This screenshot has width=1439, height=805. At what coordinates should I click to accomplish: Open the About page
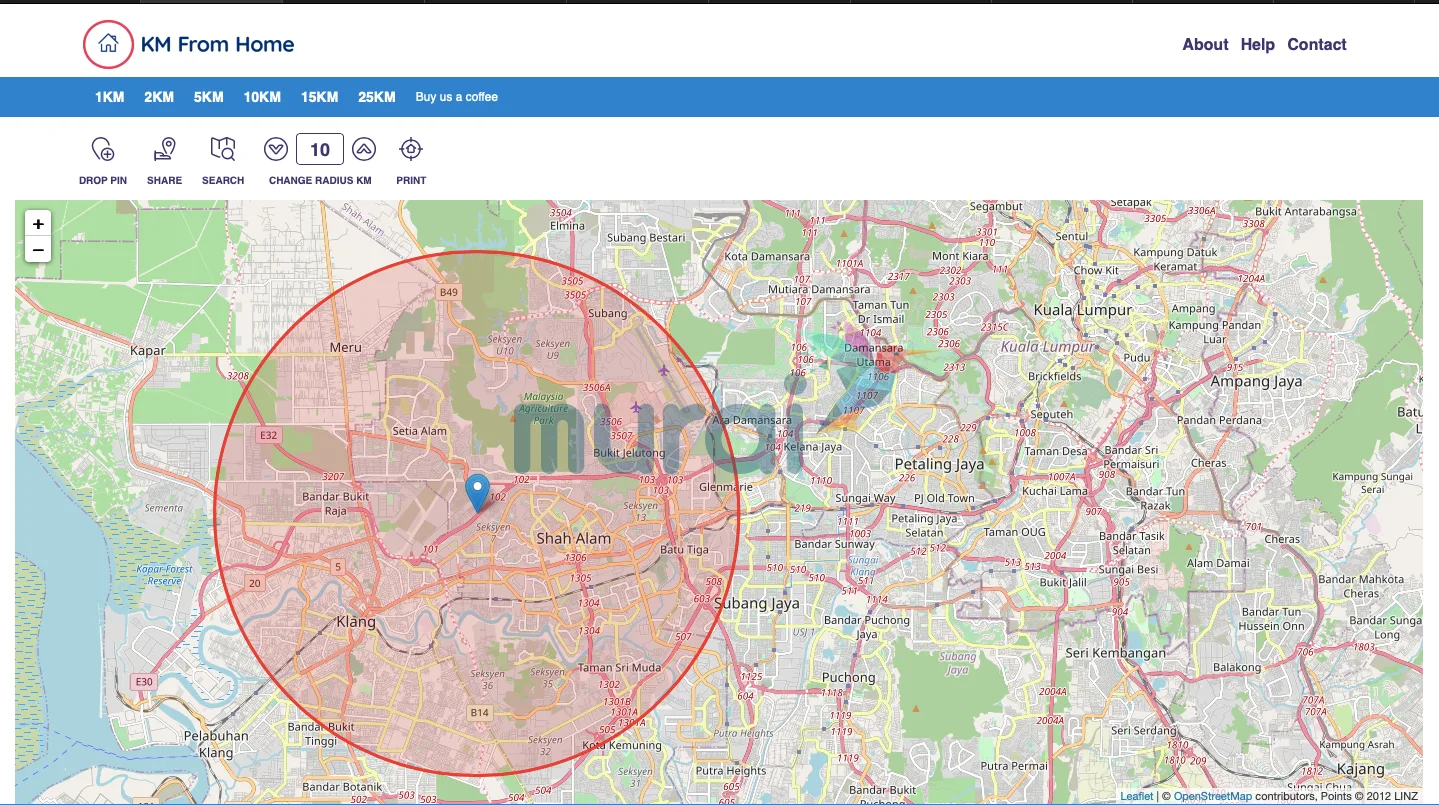pyautogui.click(x=1205, y=44)
